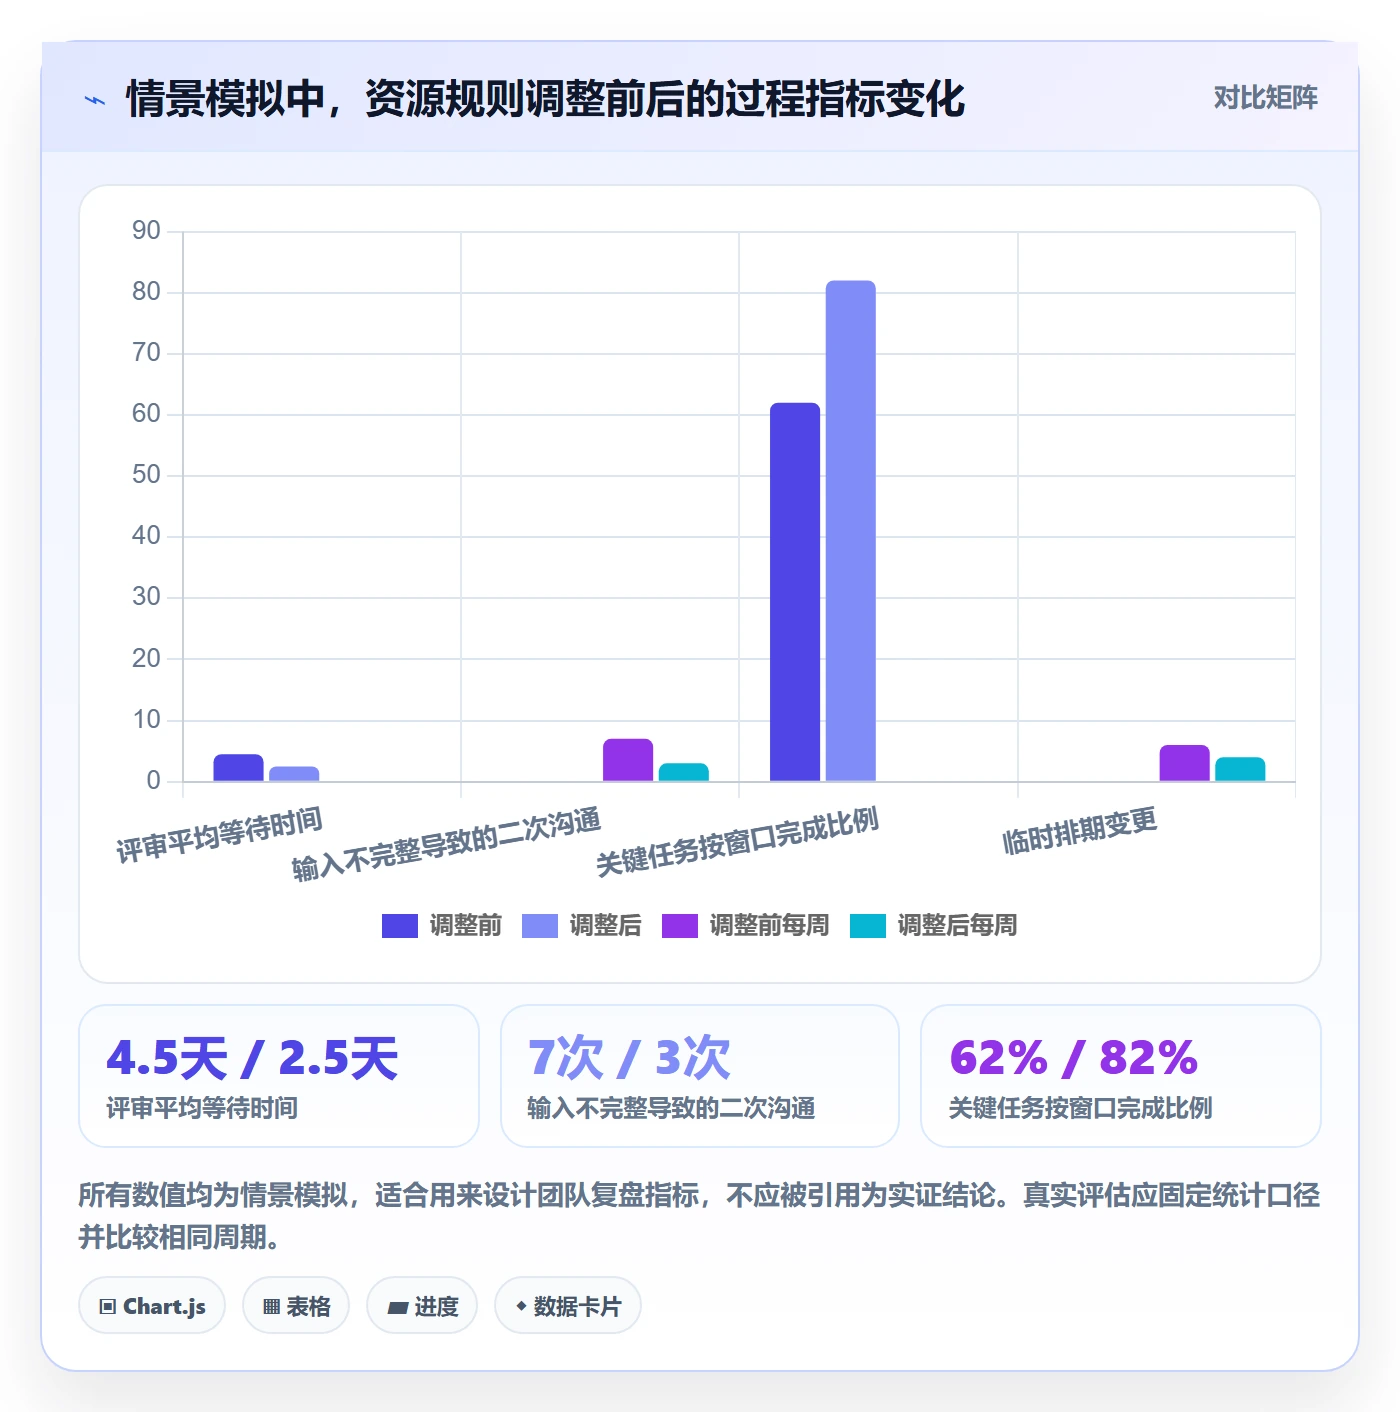Select the 数据卡片 tag chip
1400x1412 pixels.
568,1306
